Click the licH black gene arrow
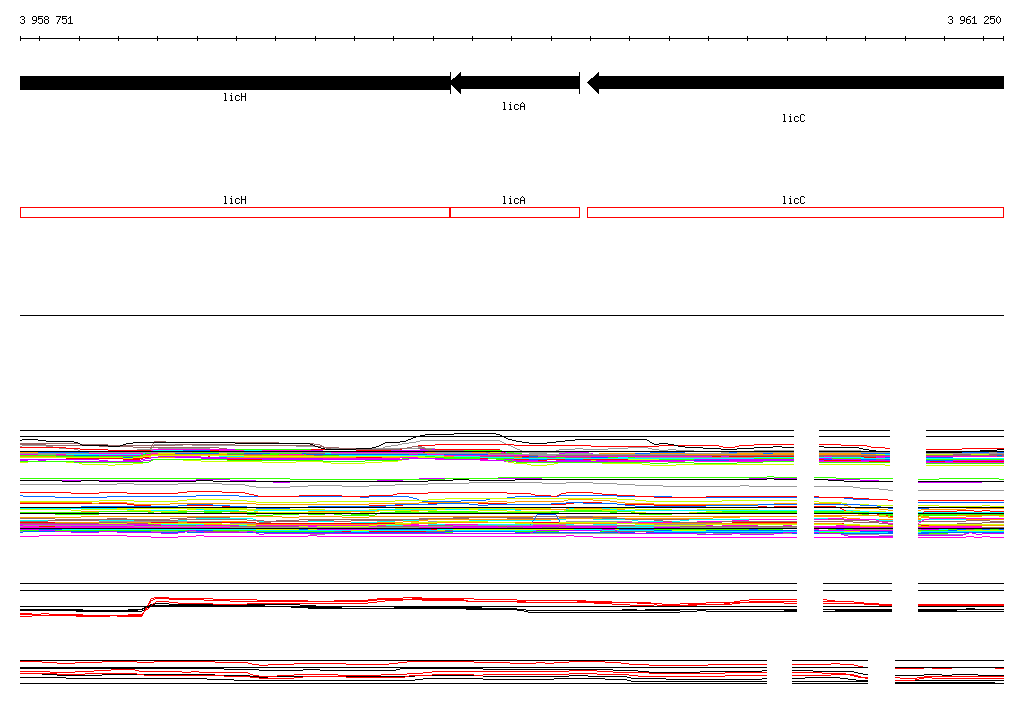This screenshot has width=1024, height=714. (x=235, y=83)
